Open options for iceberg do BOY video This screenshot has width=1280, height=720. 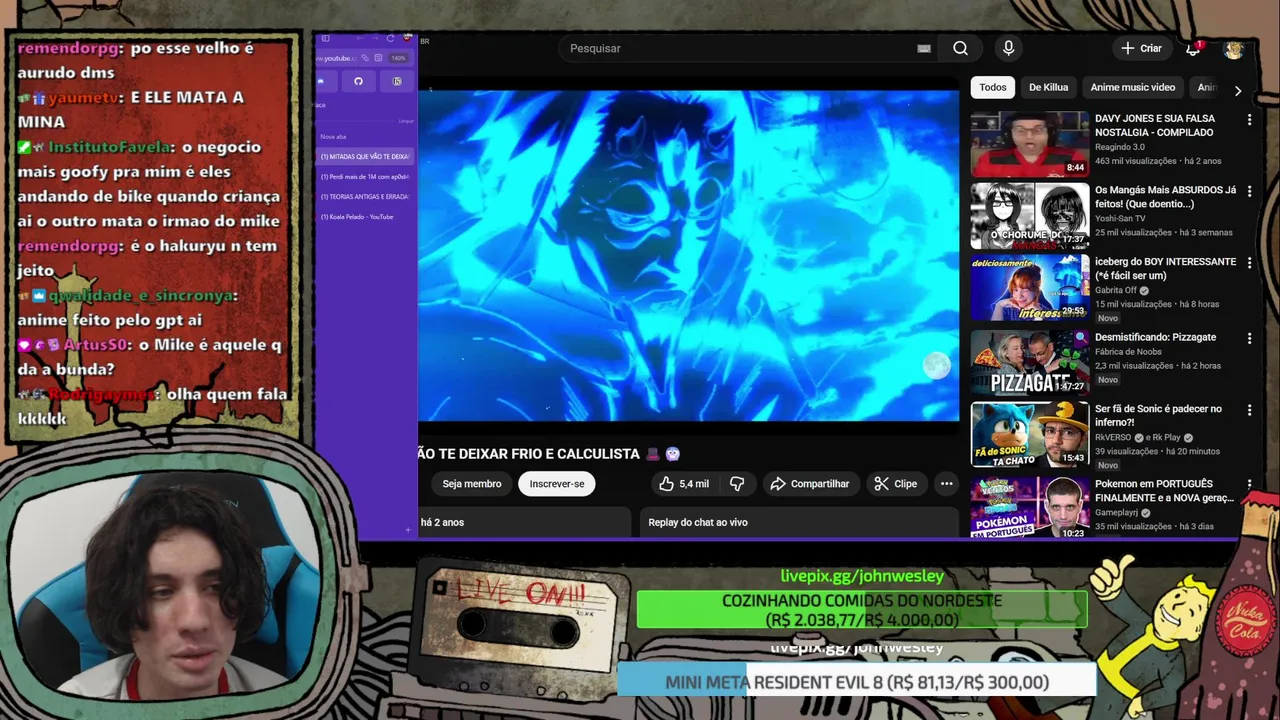click(1249, 263)
